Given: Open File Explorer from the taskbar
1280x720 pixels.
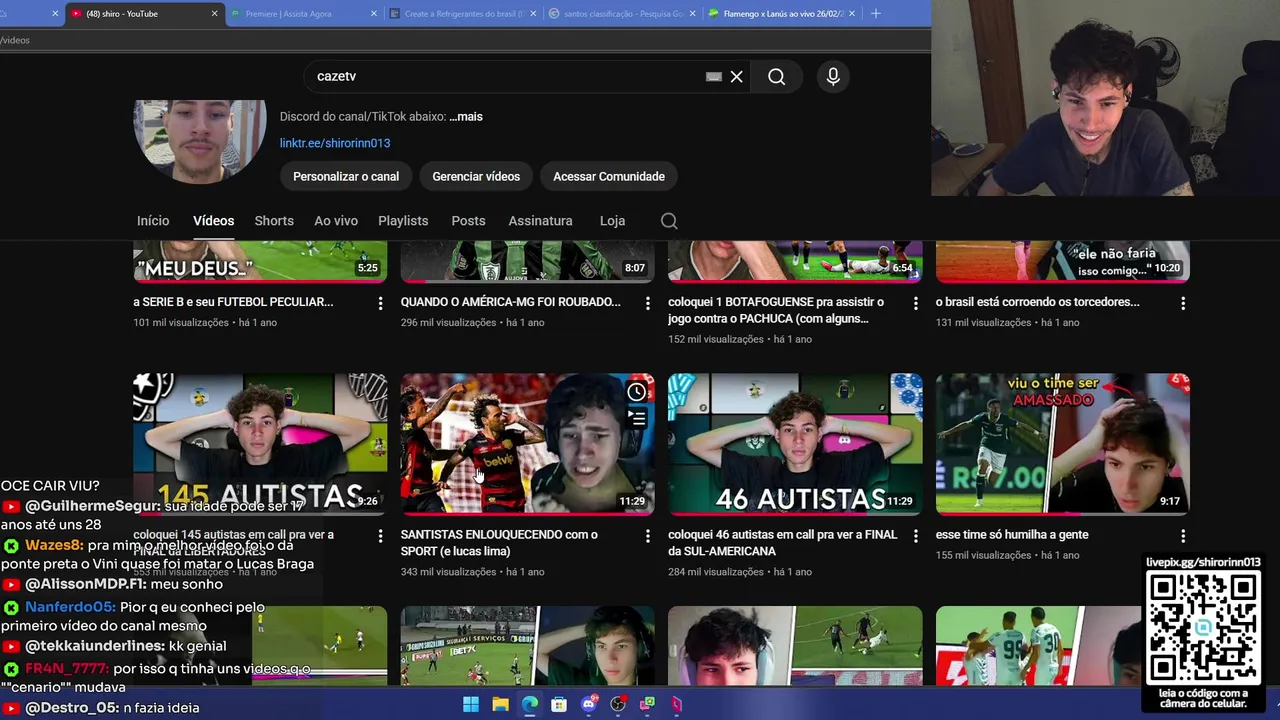Looking at the screenshot, I should coord(500,704).
